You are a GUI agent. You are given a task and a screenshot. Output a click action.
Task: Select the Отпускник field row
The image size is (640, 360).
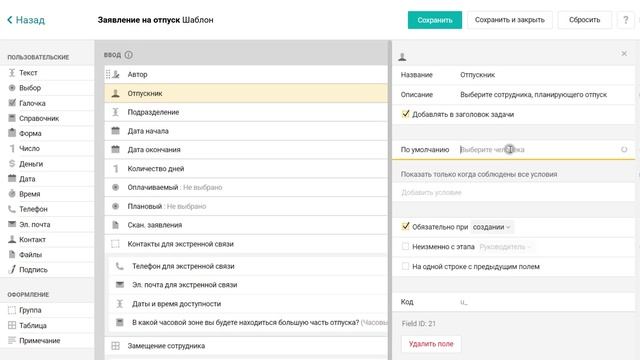[246, 93]
